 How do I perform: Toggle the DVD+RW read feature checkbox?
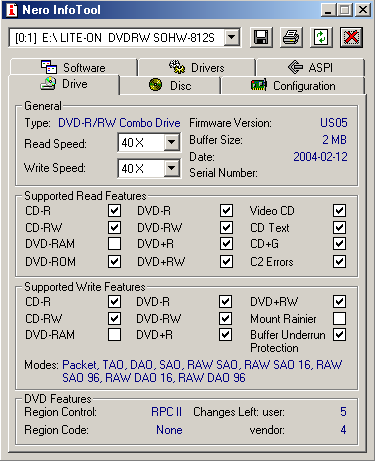pyautogui.click(x=226, y=261)
